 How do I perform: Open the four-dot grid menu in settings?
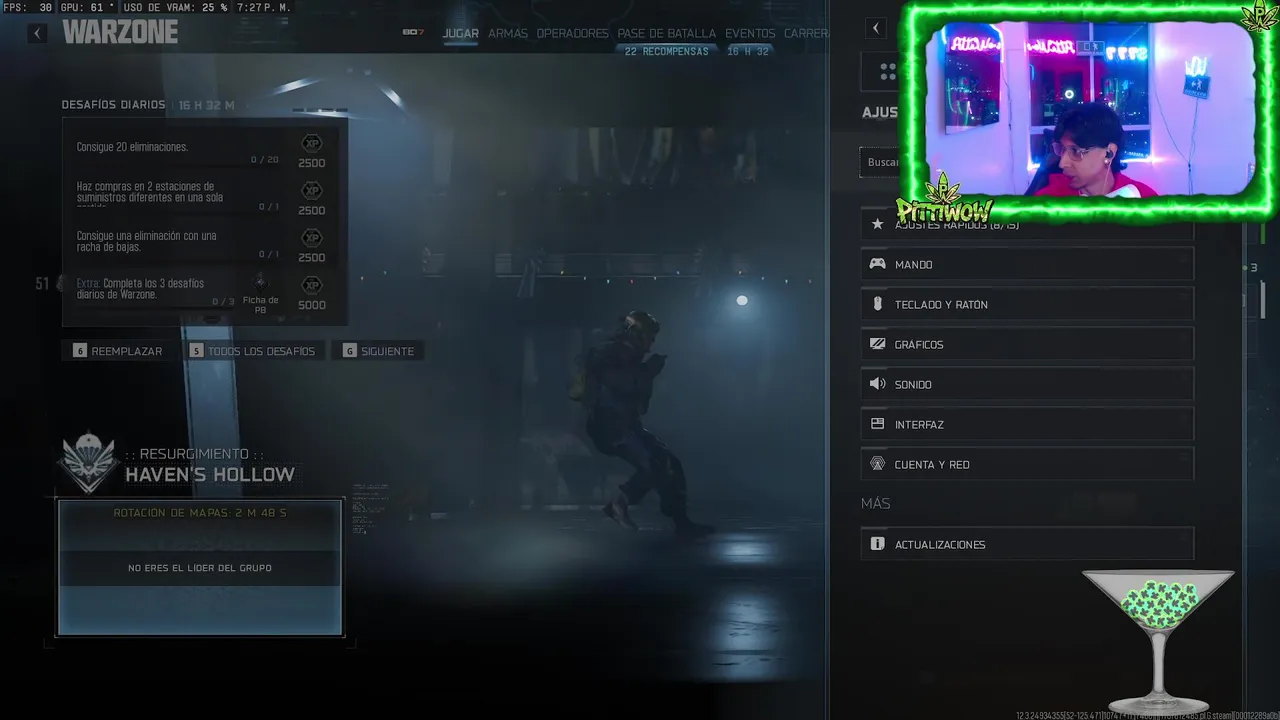[x=888, y=72]
